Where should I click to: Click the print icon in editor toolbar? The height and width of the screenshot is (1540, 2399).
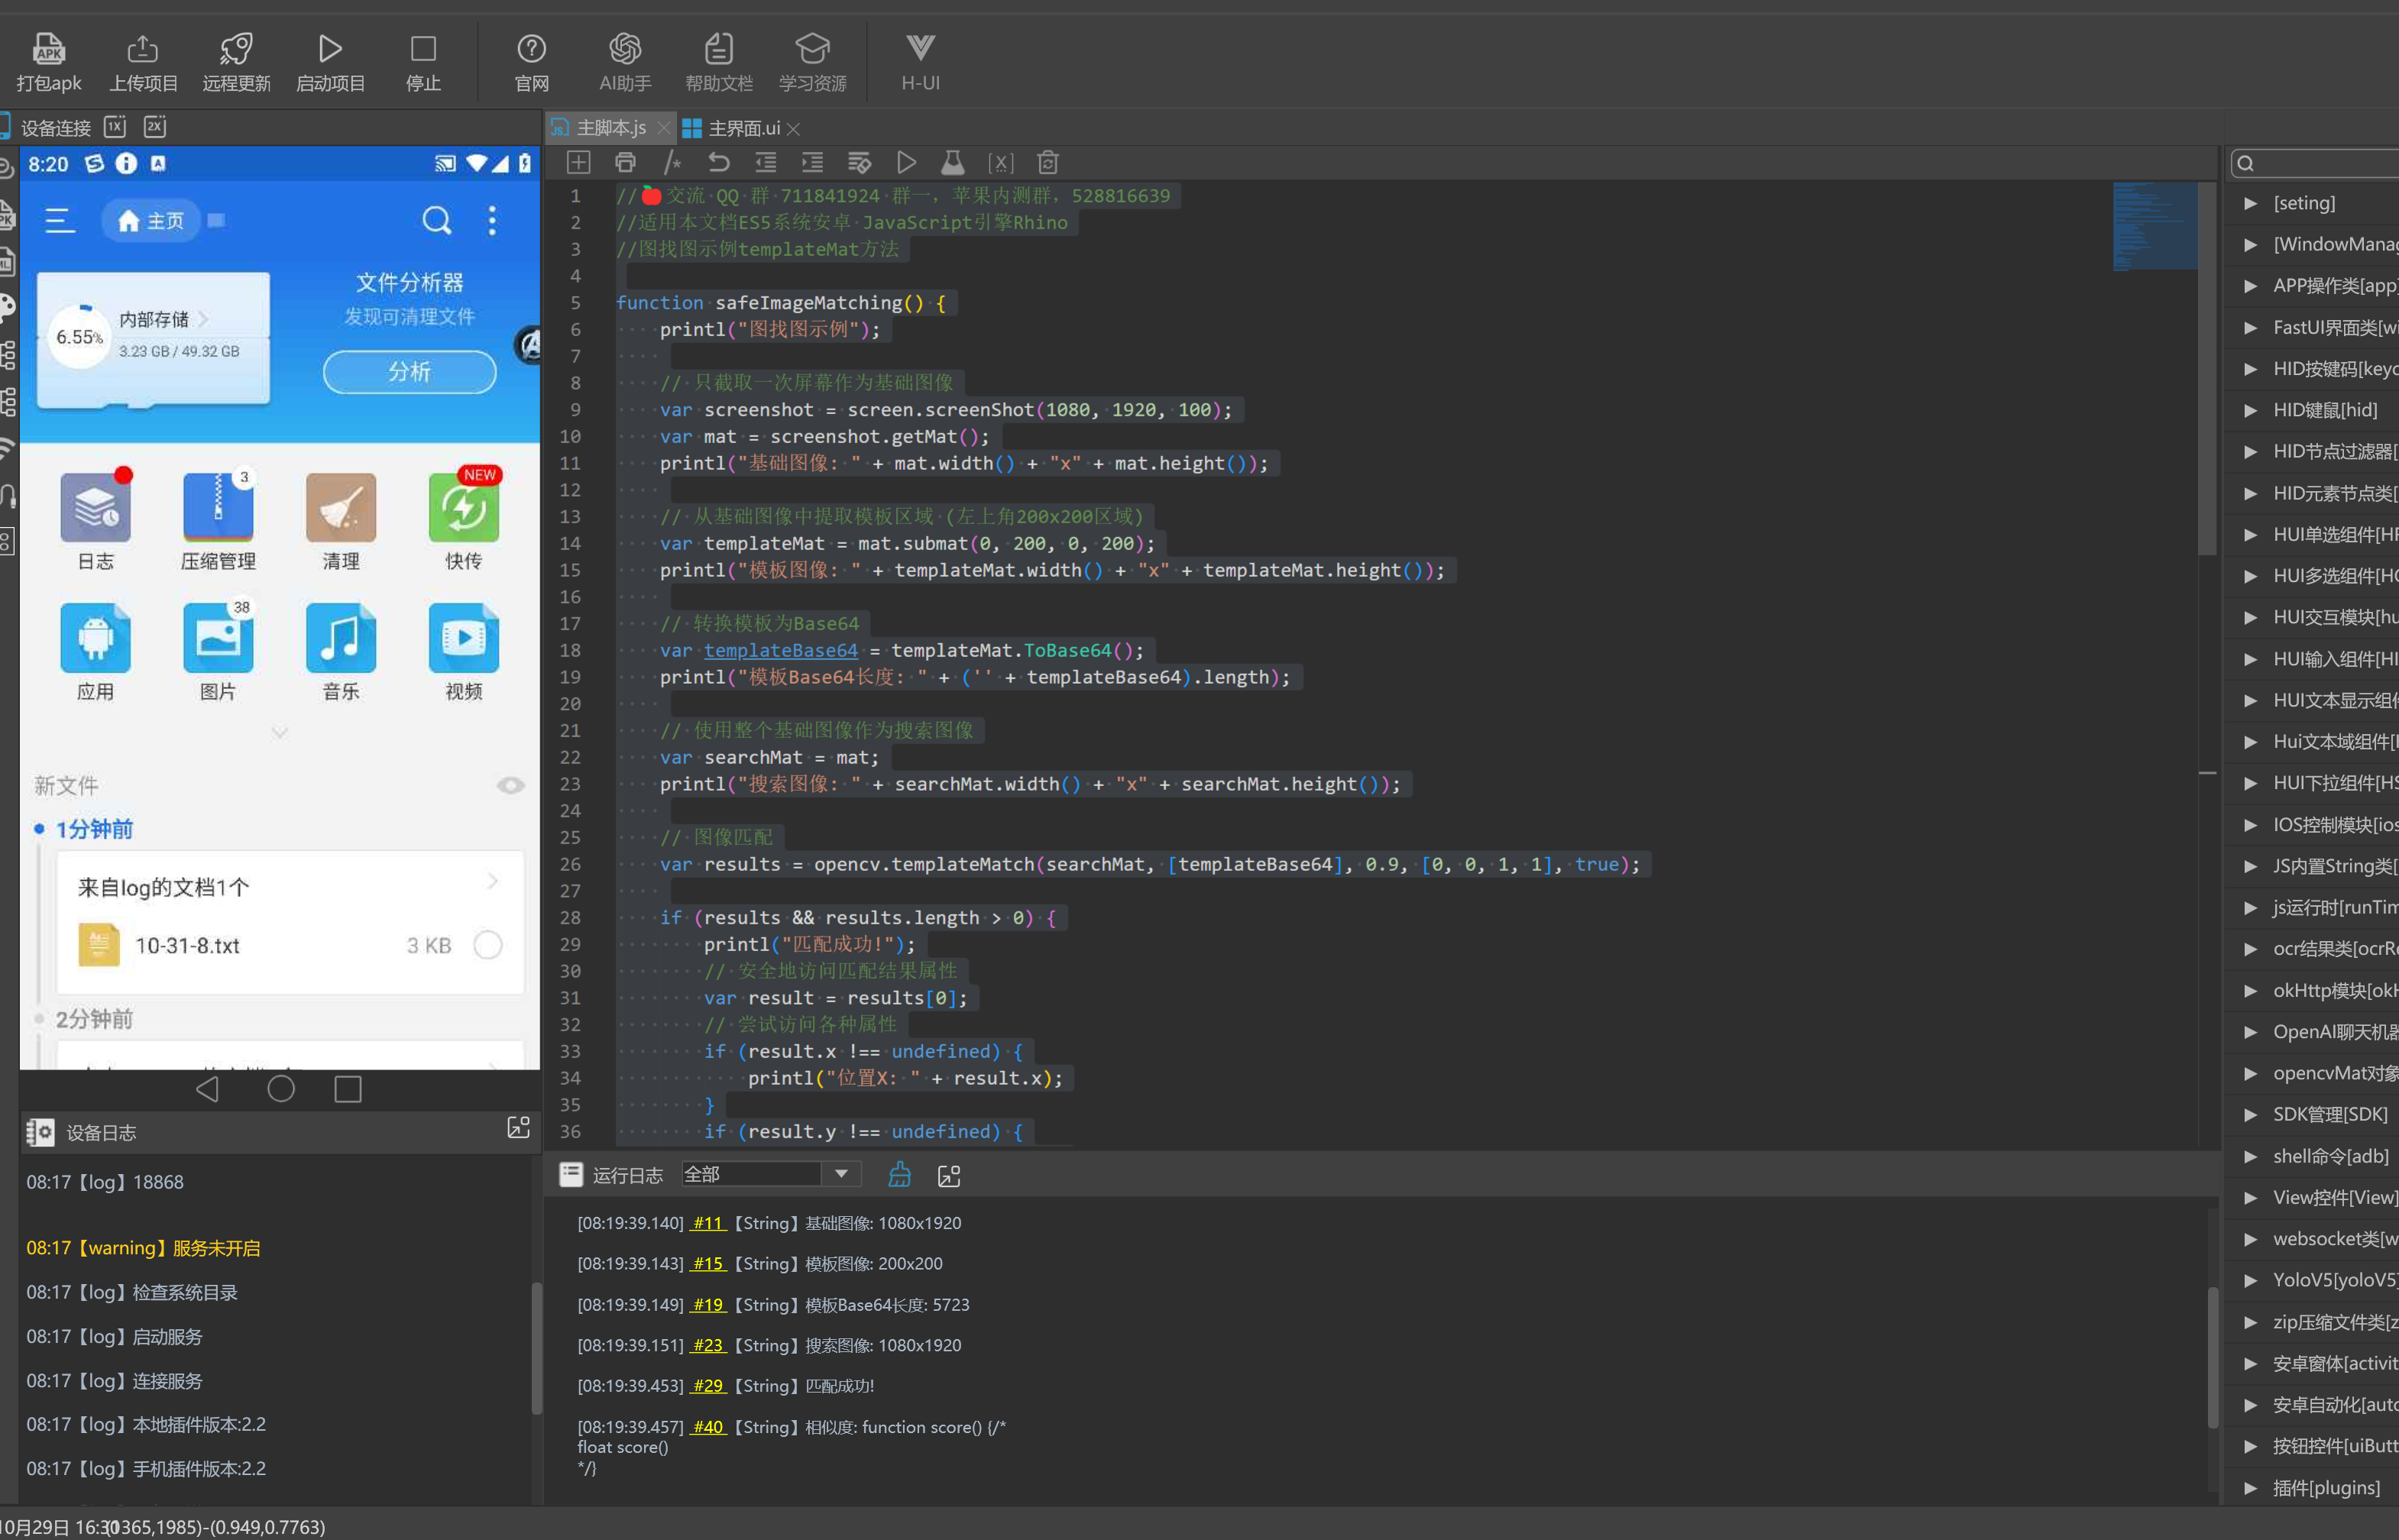625,163
